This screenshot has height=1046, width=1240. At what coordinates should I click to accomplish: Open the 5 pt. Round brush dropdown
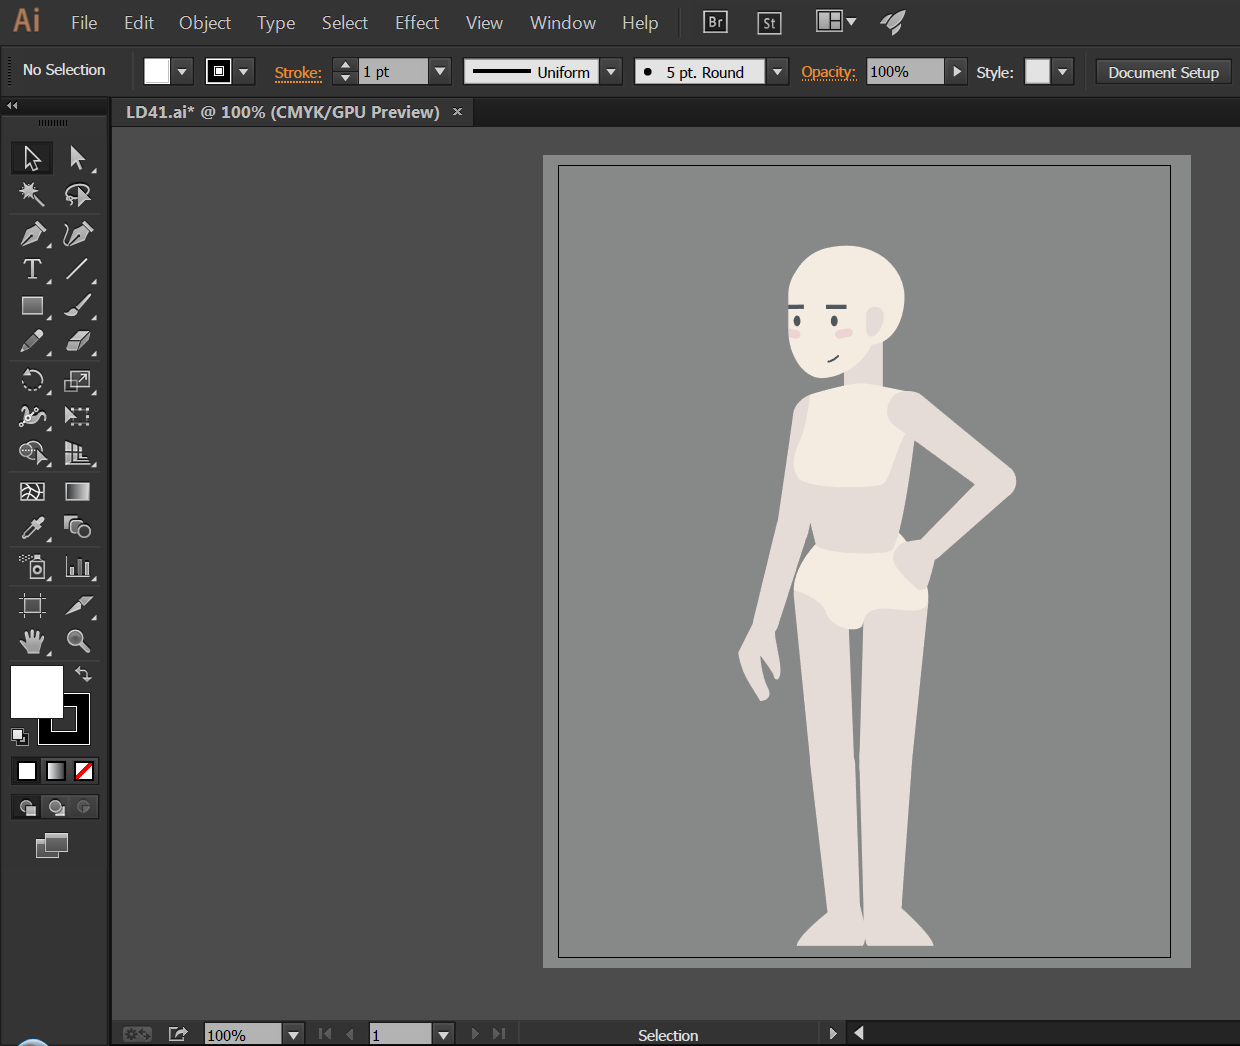tap(777, 72)
